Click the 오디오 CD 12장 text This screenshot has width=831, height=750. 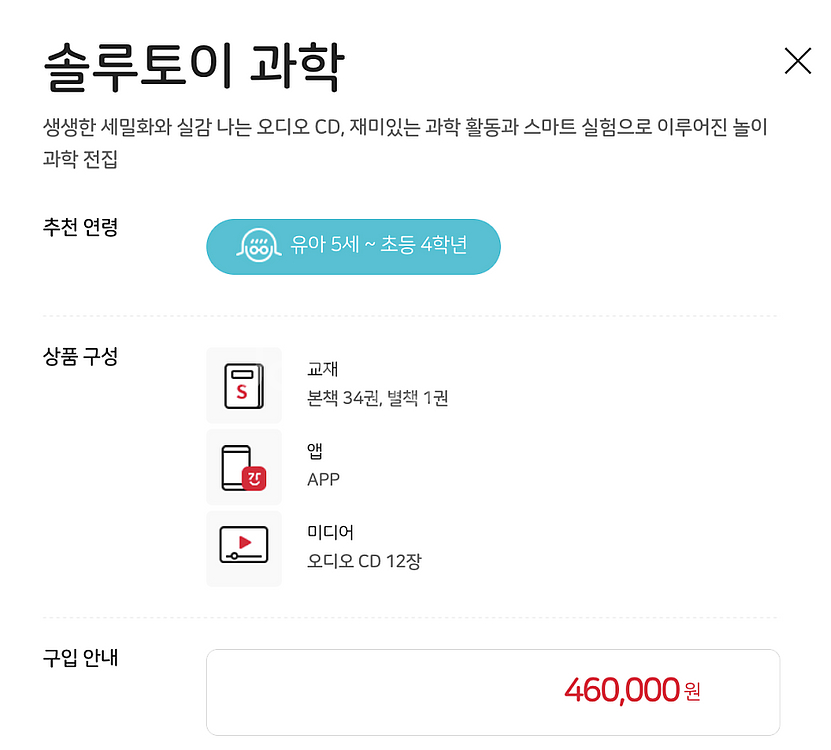[x=364, y=560]
